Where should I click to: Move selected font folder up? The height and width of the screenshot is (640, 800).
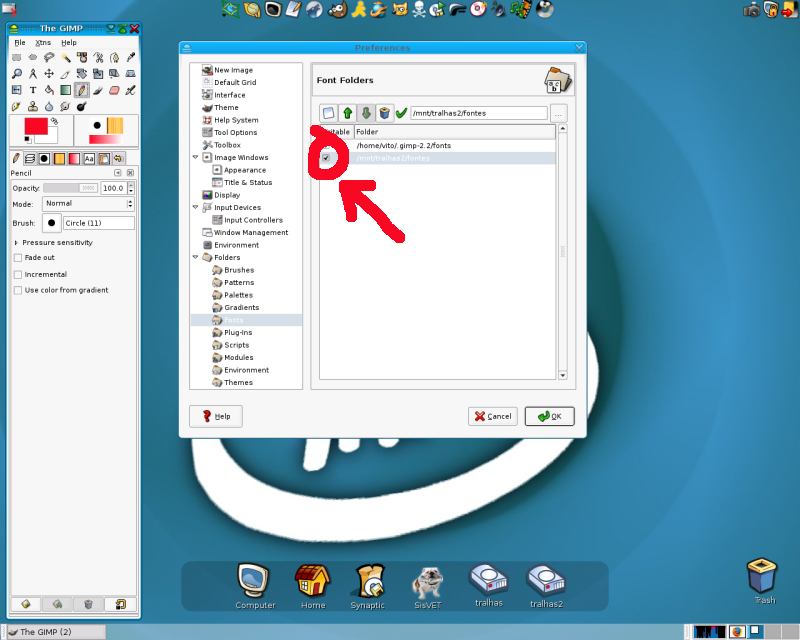(x=347, y=113)
